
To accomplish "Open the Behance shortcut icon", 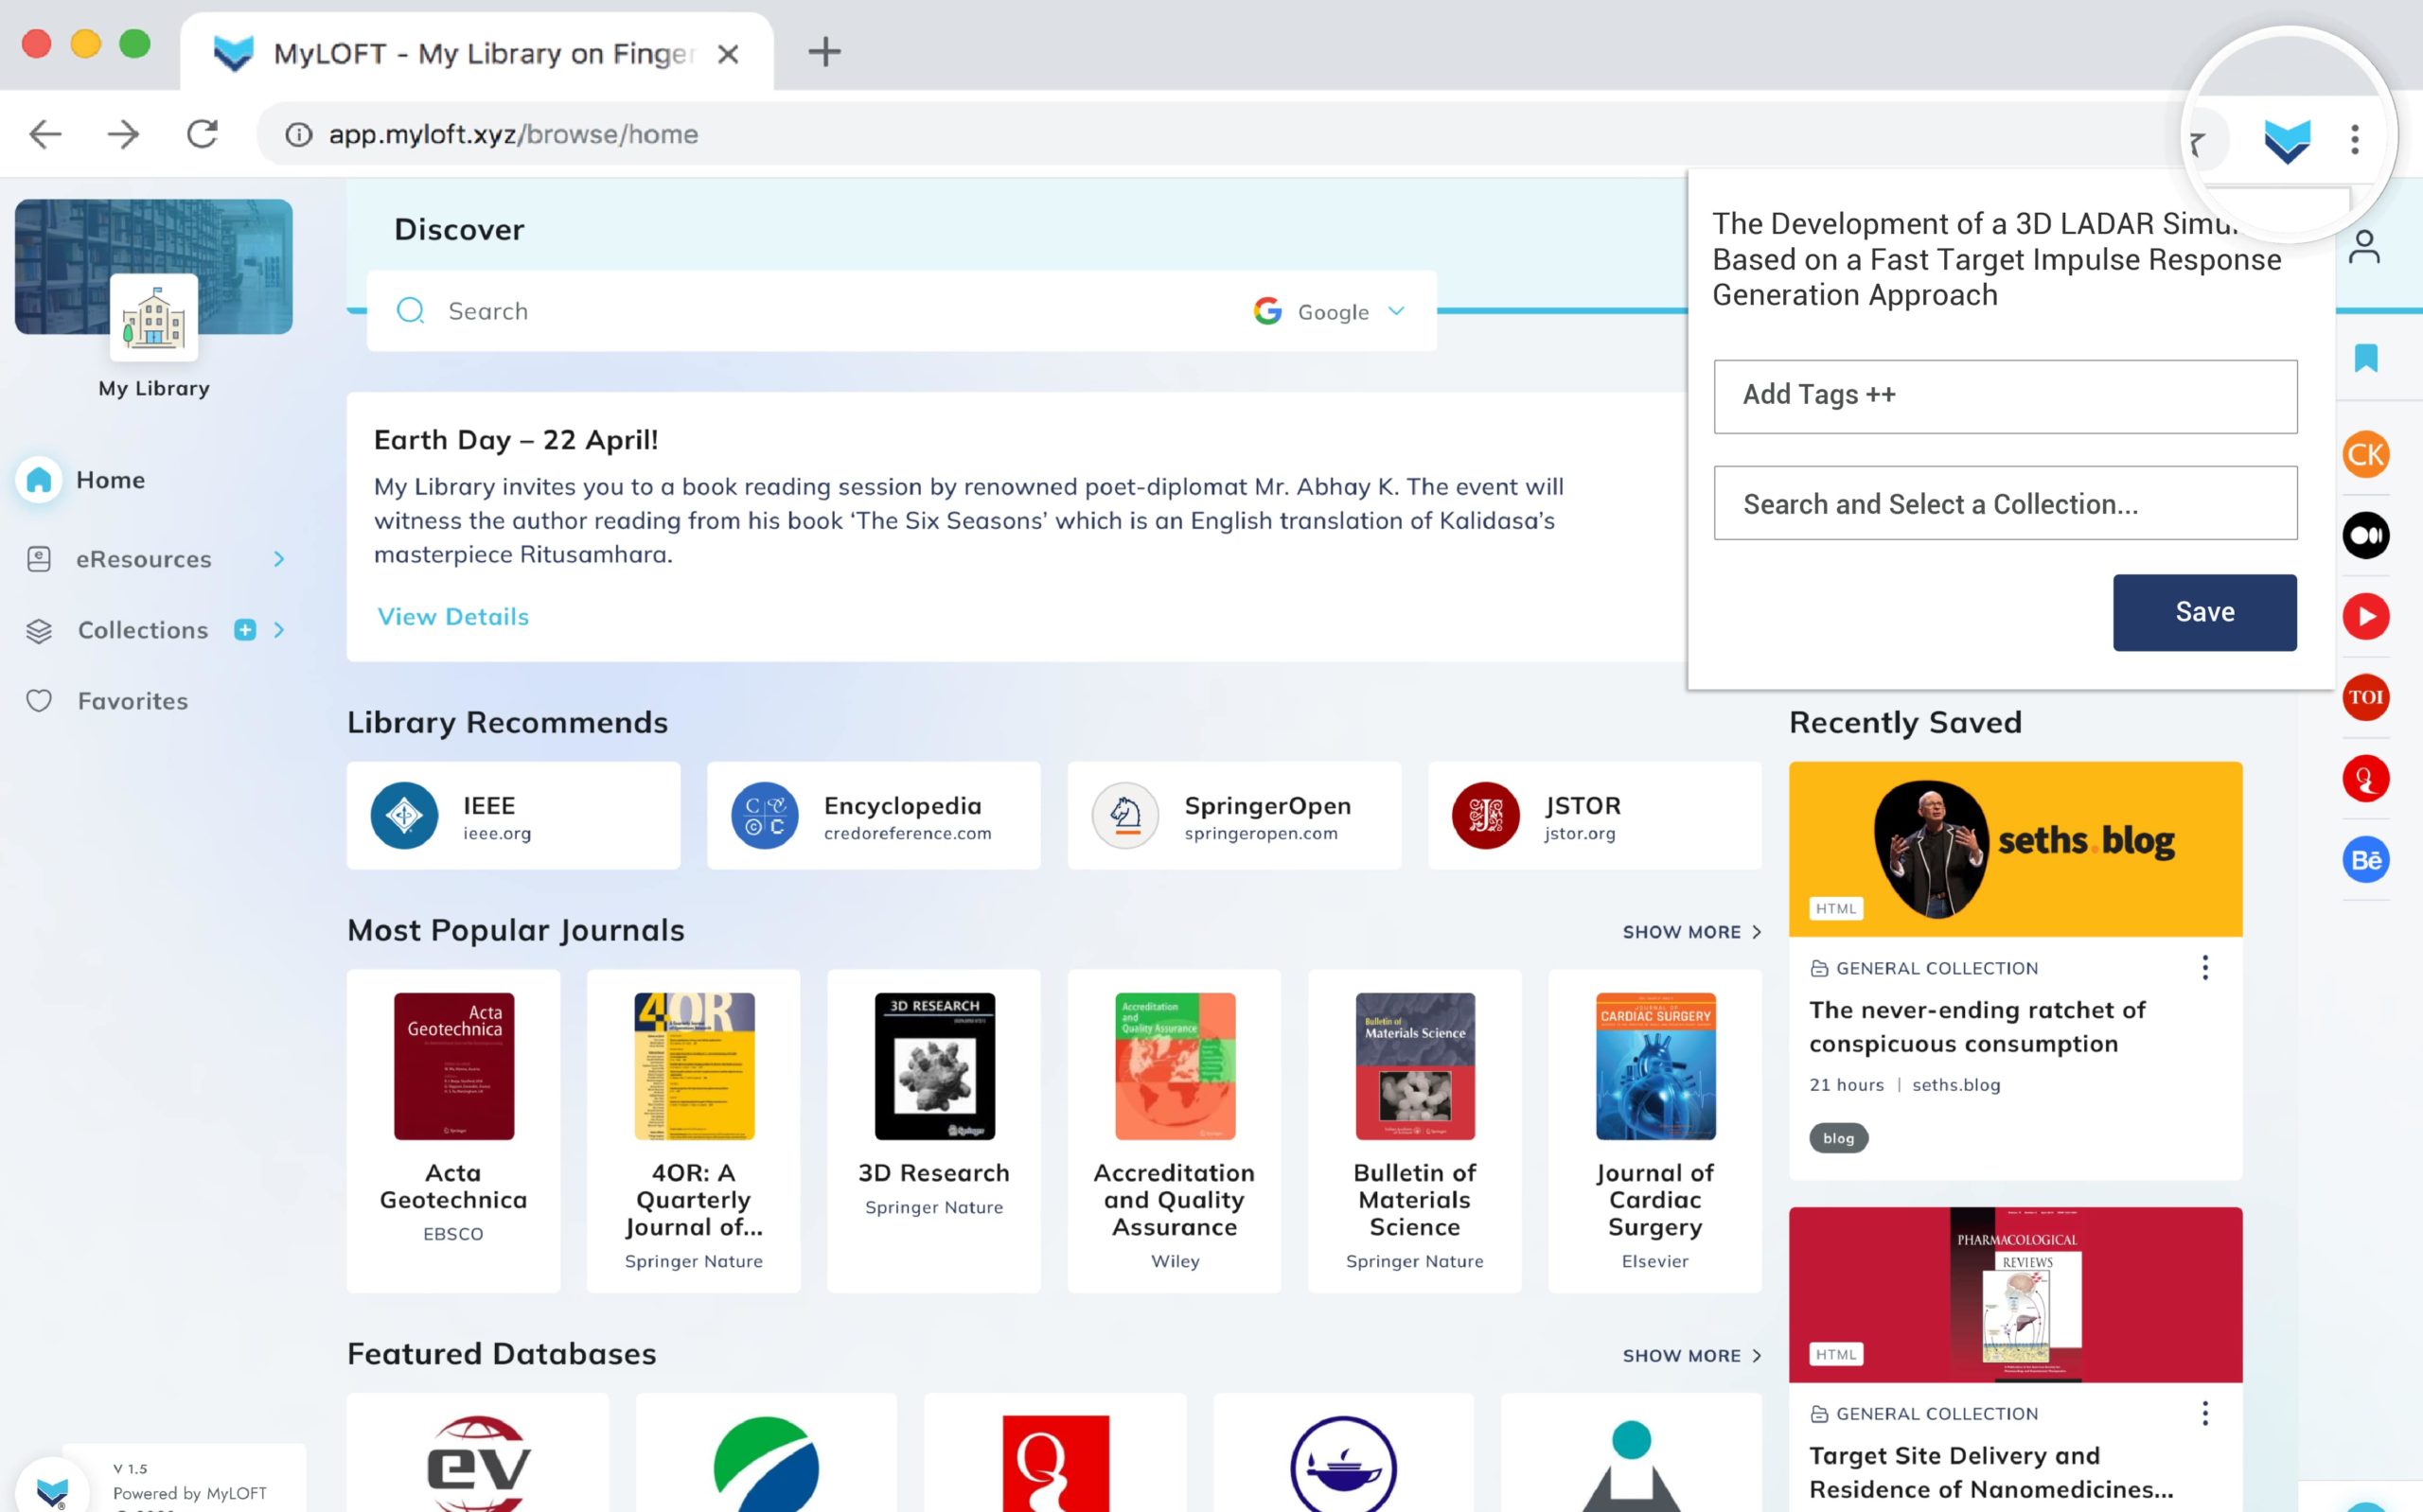I will coord(2366,860).
